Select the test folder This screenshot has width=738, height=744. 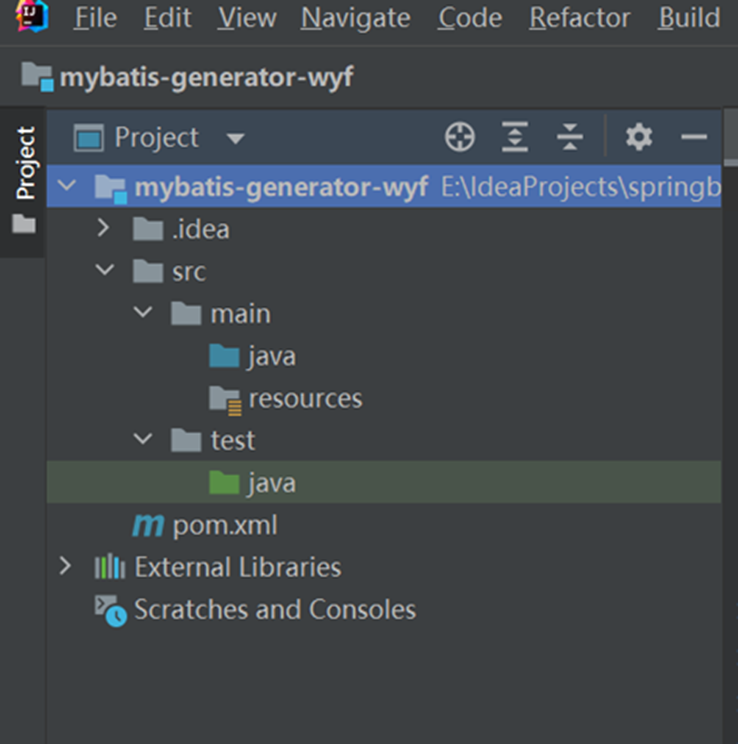tap(233, 441)
